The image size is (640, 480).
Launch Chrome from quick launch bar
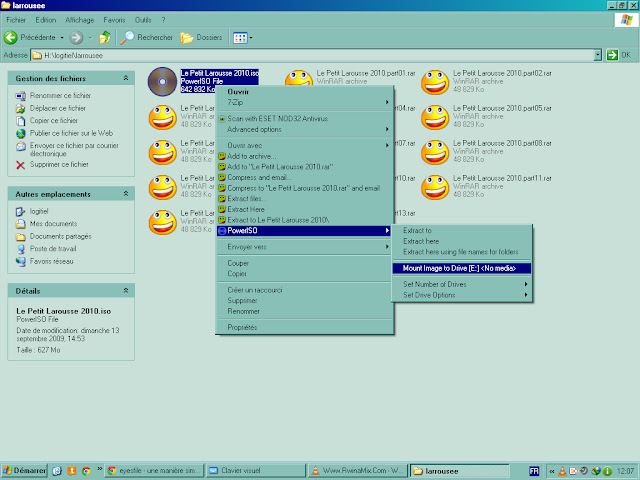click(x=86, y=471)
